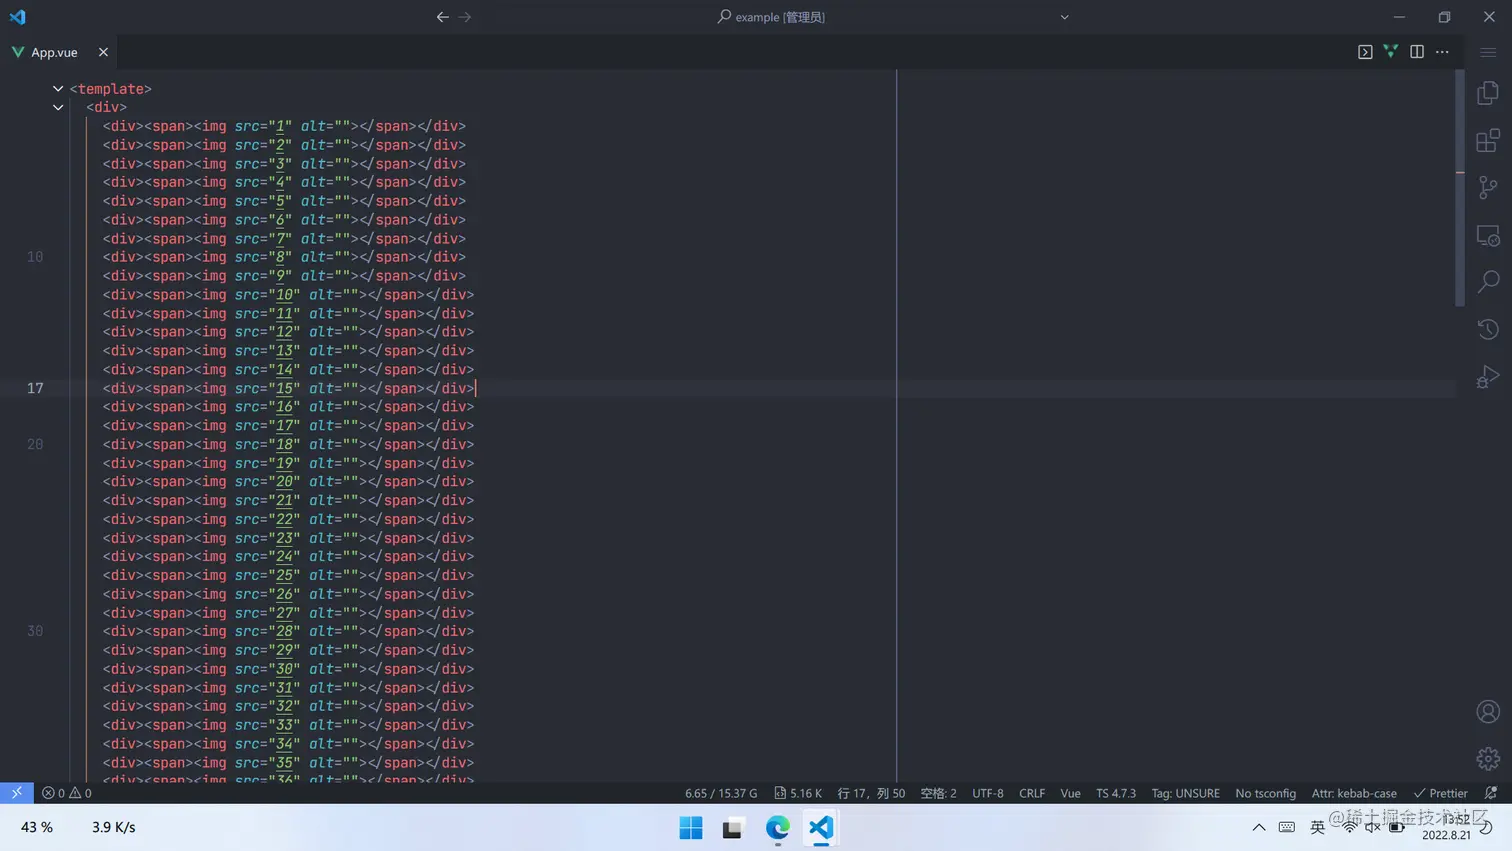Open the More Actions ellipsis menu

tap(1442, 52)
